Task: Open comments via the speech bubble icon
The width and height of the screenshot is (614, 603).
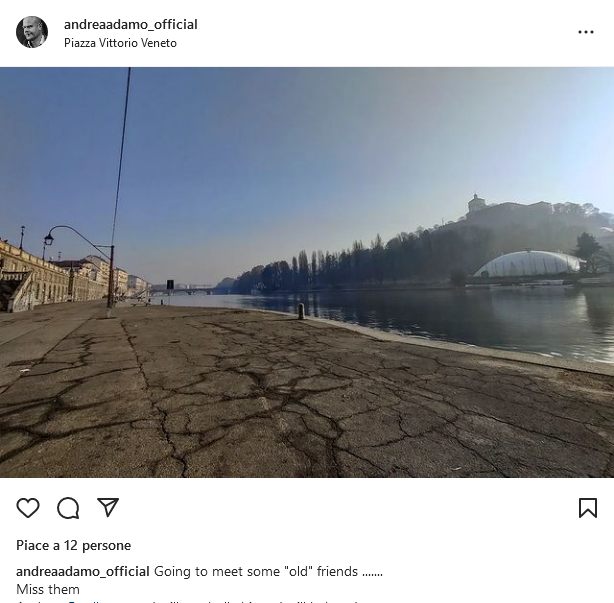Action: click(x=68, y=508)
